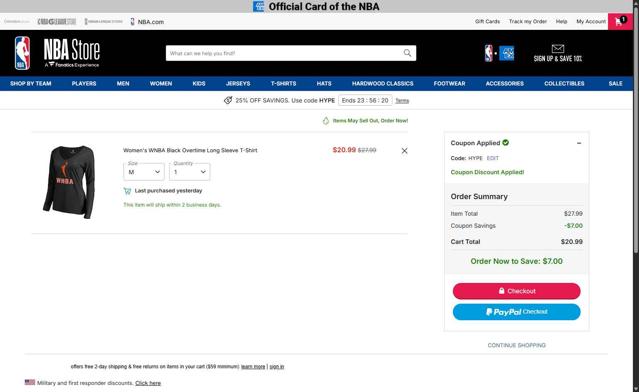This screenshot has height=392, width=639.
Task: Click the NBA and American Express partner logo
Action: (x=499, y=53)
